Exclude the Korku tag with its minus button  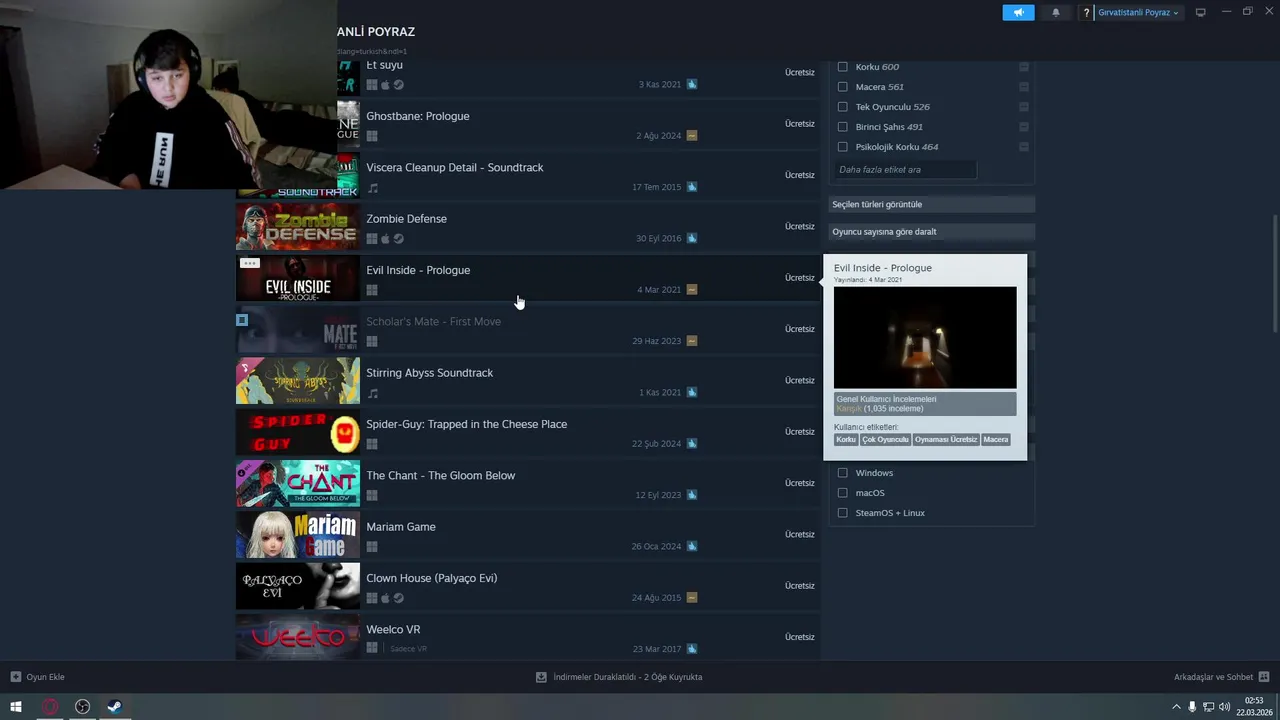tap(1023, 66)
